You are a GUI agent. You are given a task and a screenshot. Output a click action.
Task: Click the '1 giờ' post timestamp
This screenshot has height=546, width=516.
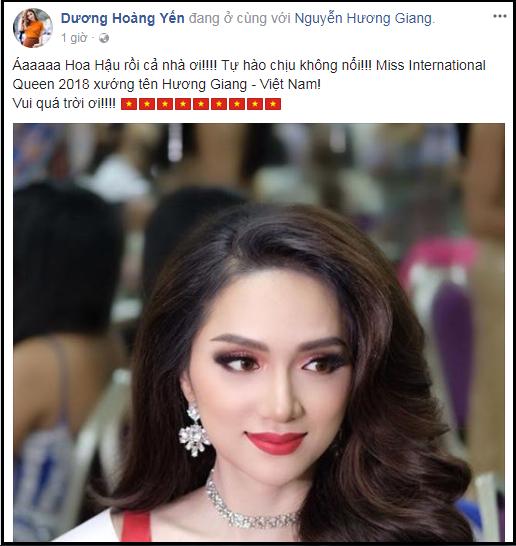pyautogui.click(x=74, y=38)
